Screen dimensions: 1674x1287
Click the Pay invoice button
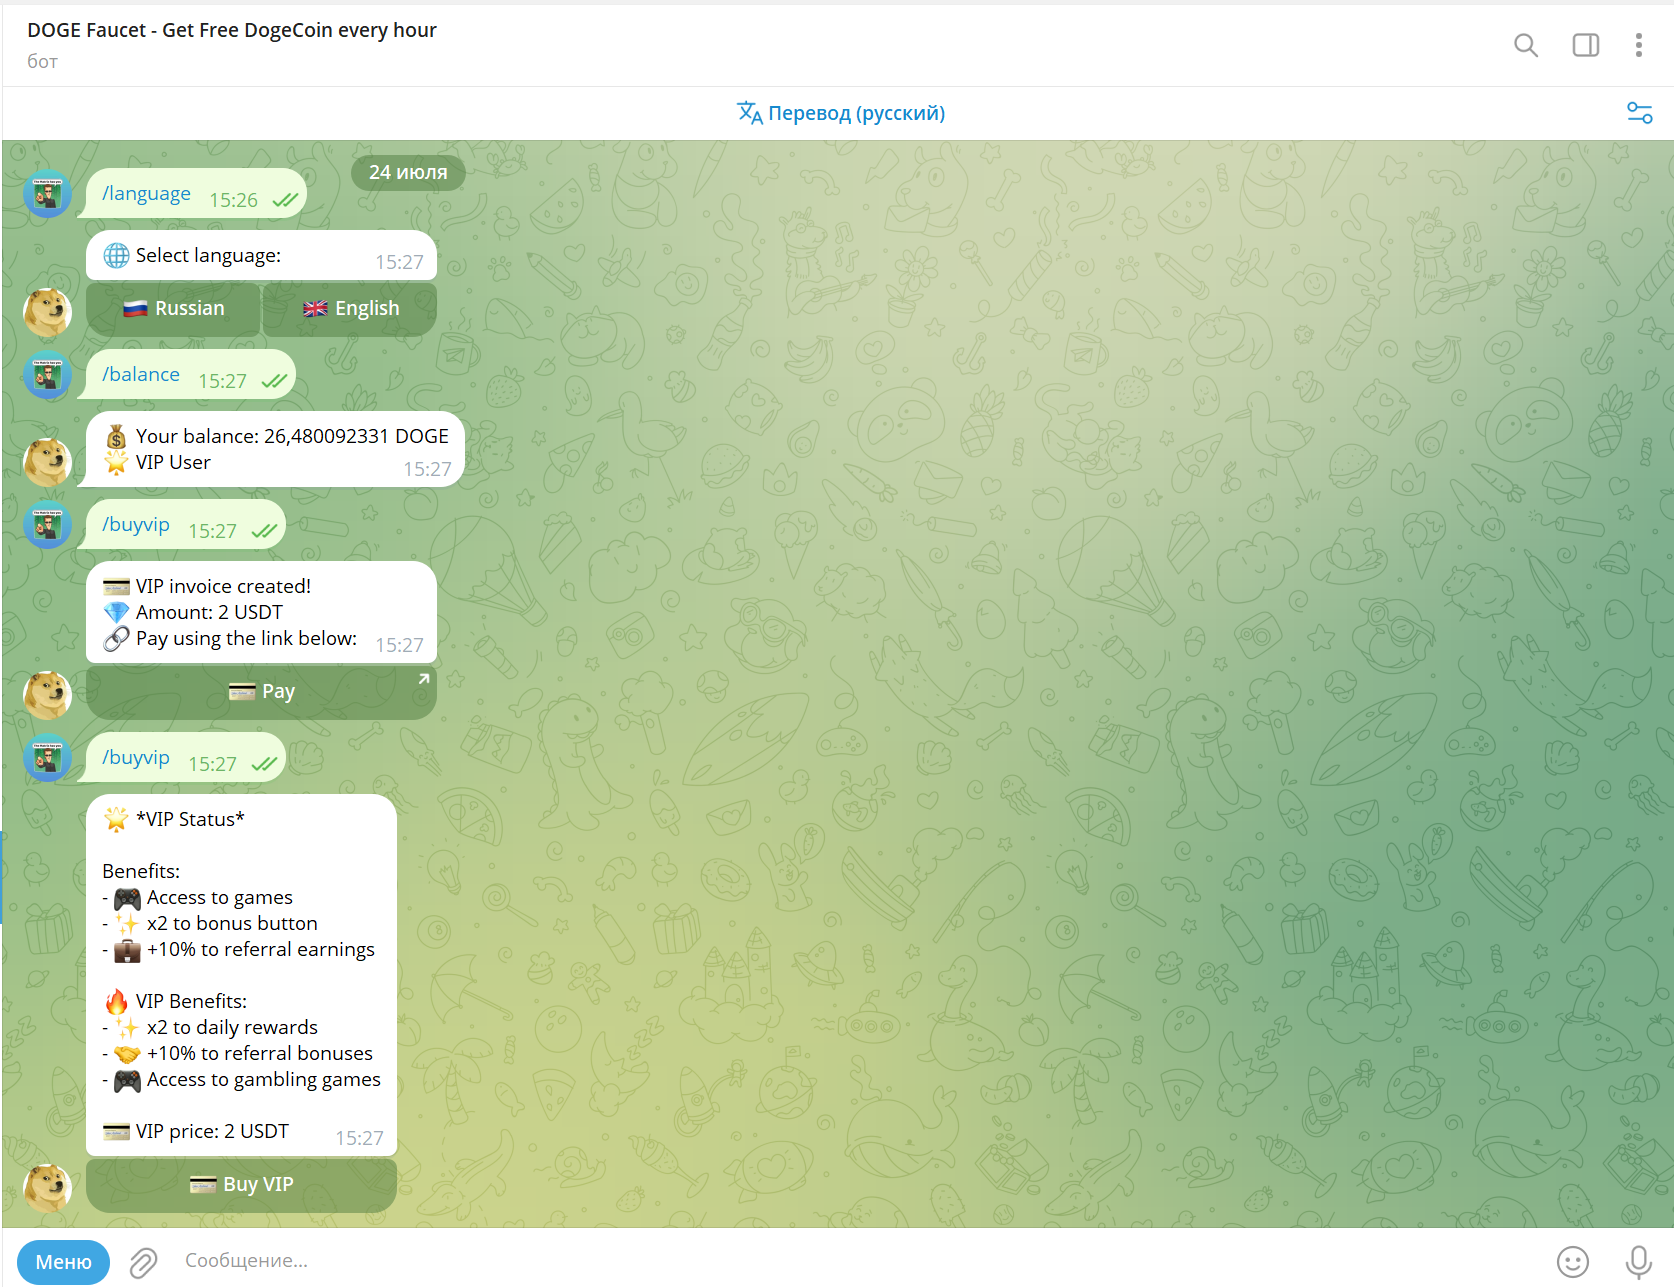coord(261,692)
